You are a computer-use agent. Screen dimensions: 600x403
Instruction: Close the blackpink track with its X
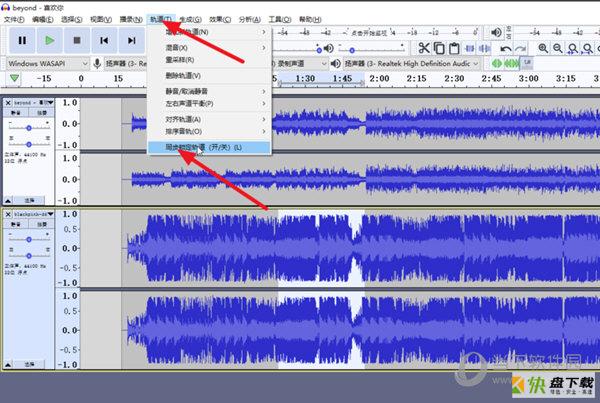(x=8, y=214)
